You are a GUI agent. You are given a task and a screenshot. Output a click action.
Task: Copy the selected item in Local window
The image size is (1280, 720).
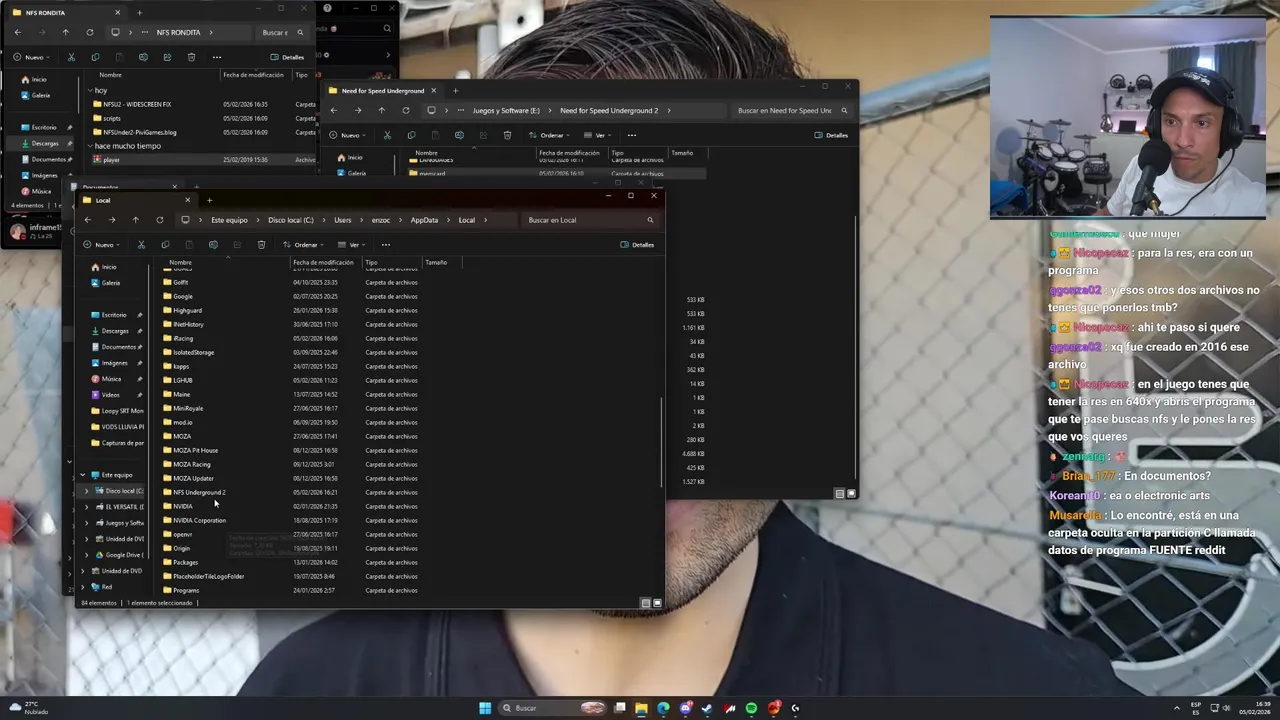click(165, 245)
